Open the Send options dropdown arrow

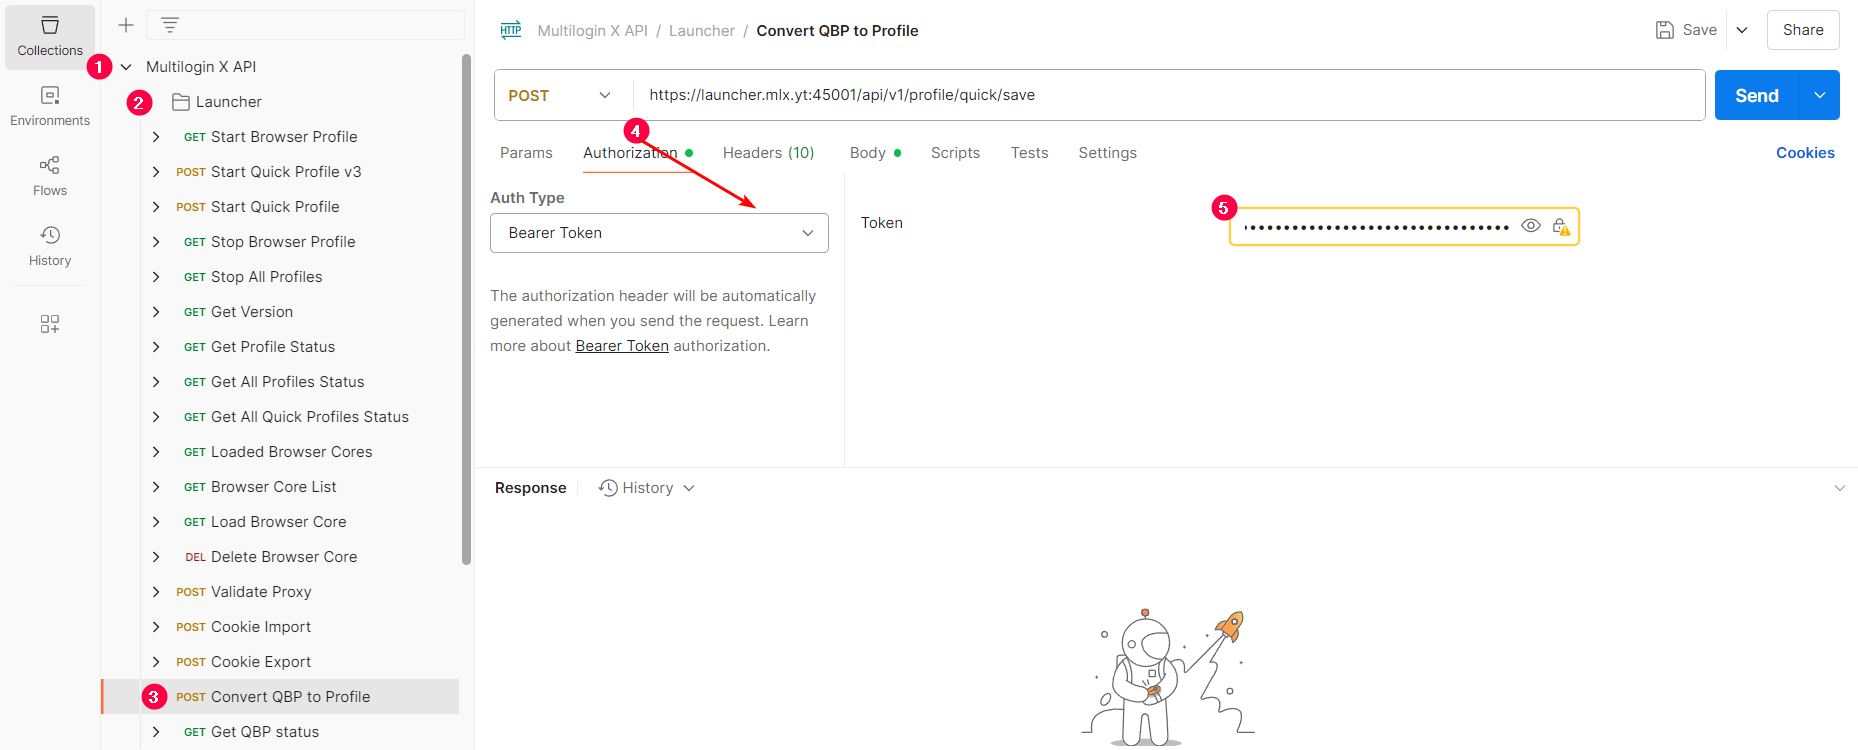coord(1820,95)
